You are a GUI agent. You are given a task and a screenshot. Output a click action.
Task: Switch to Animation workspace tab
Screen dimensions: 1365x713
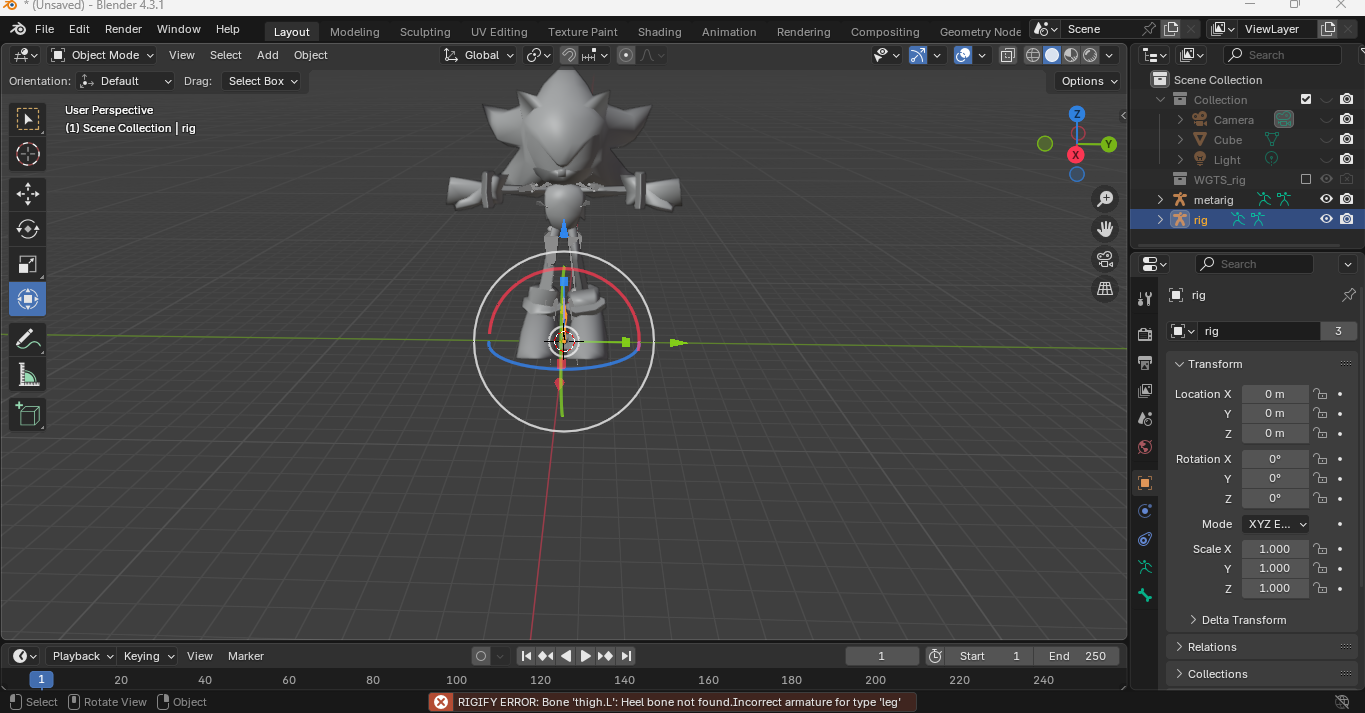click(x=729, y=32)
